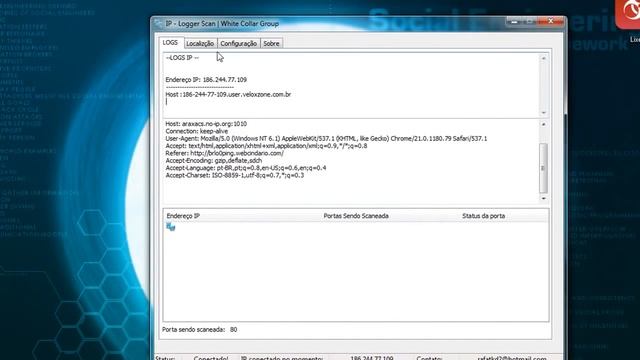
Task: Click the down arrow of the headers scrollbar
Action: click(543, 198)
